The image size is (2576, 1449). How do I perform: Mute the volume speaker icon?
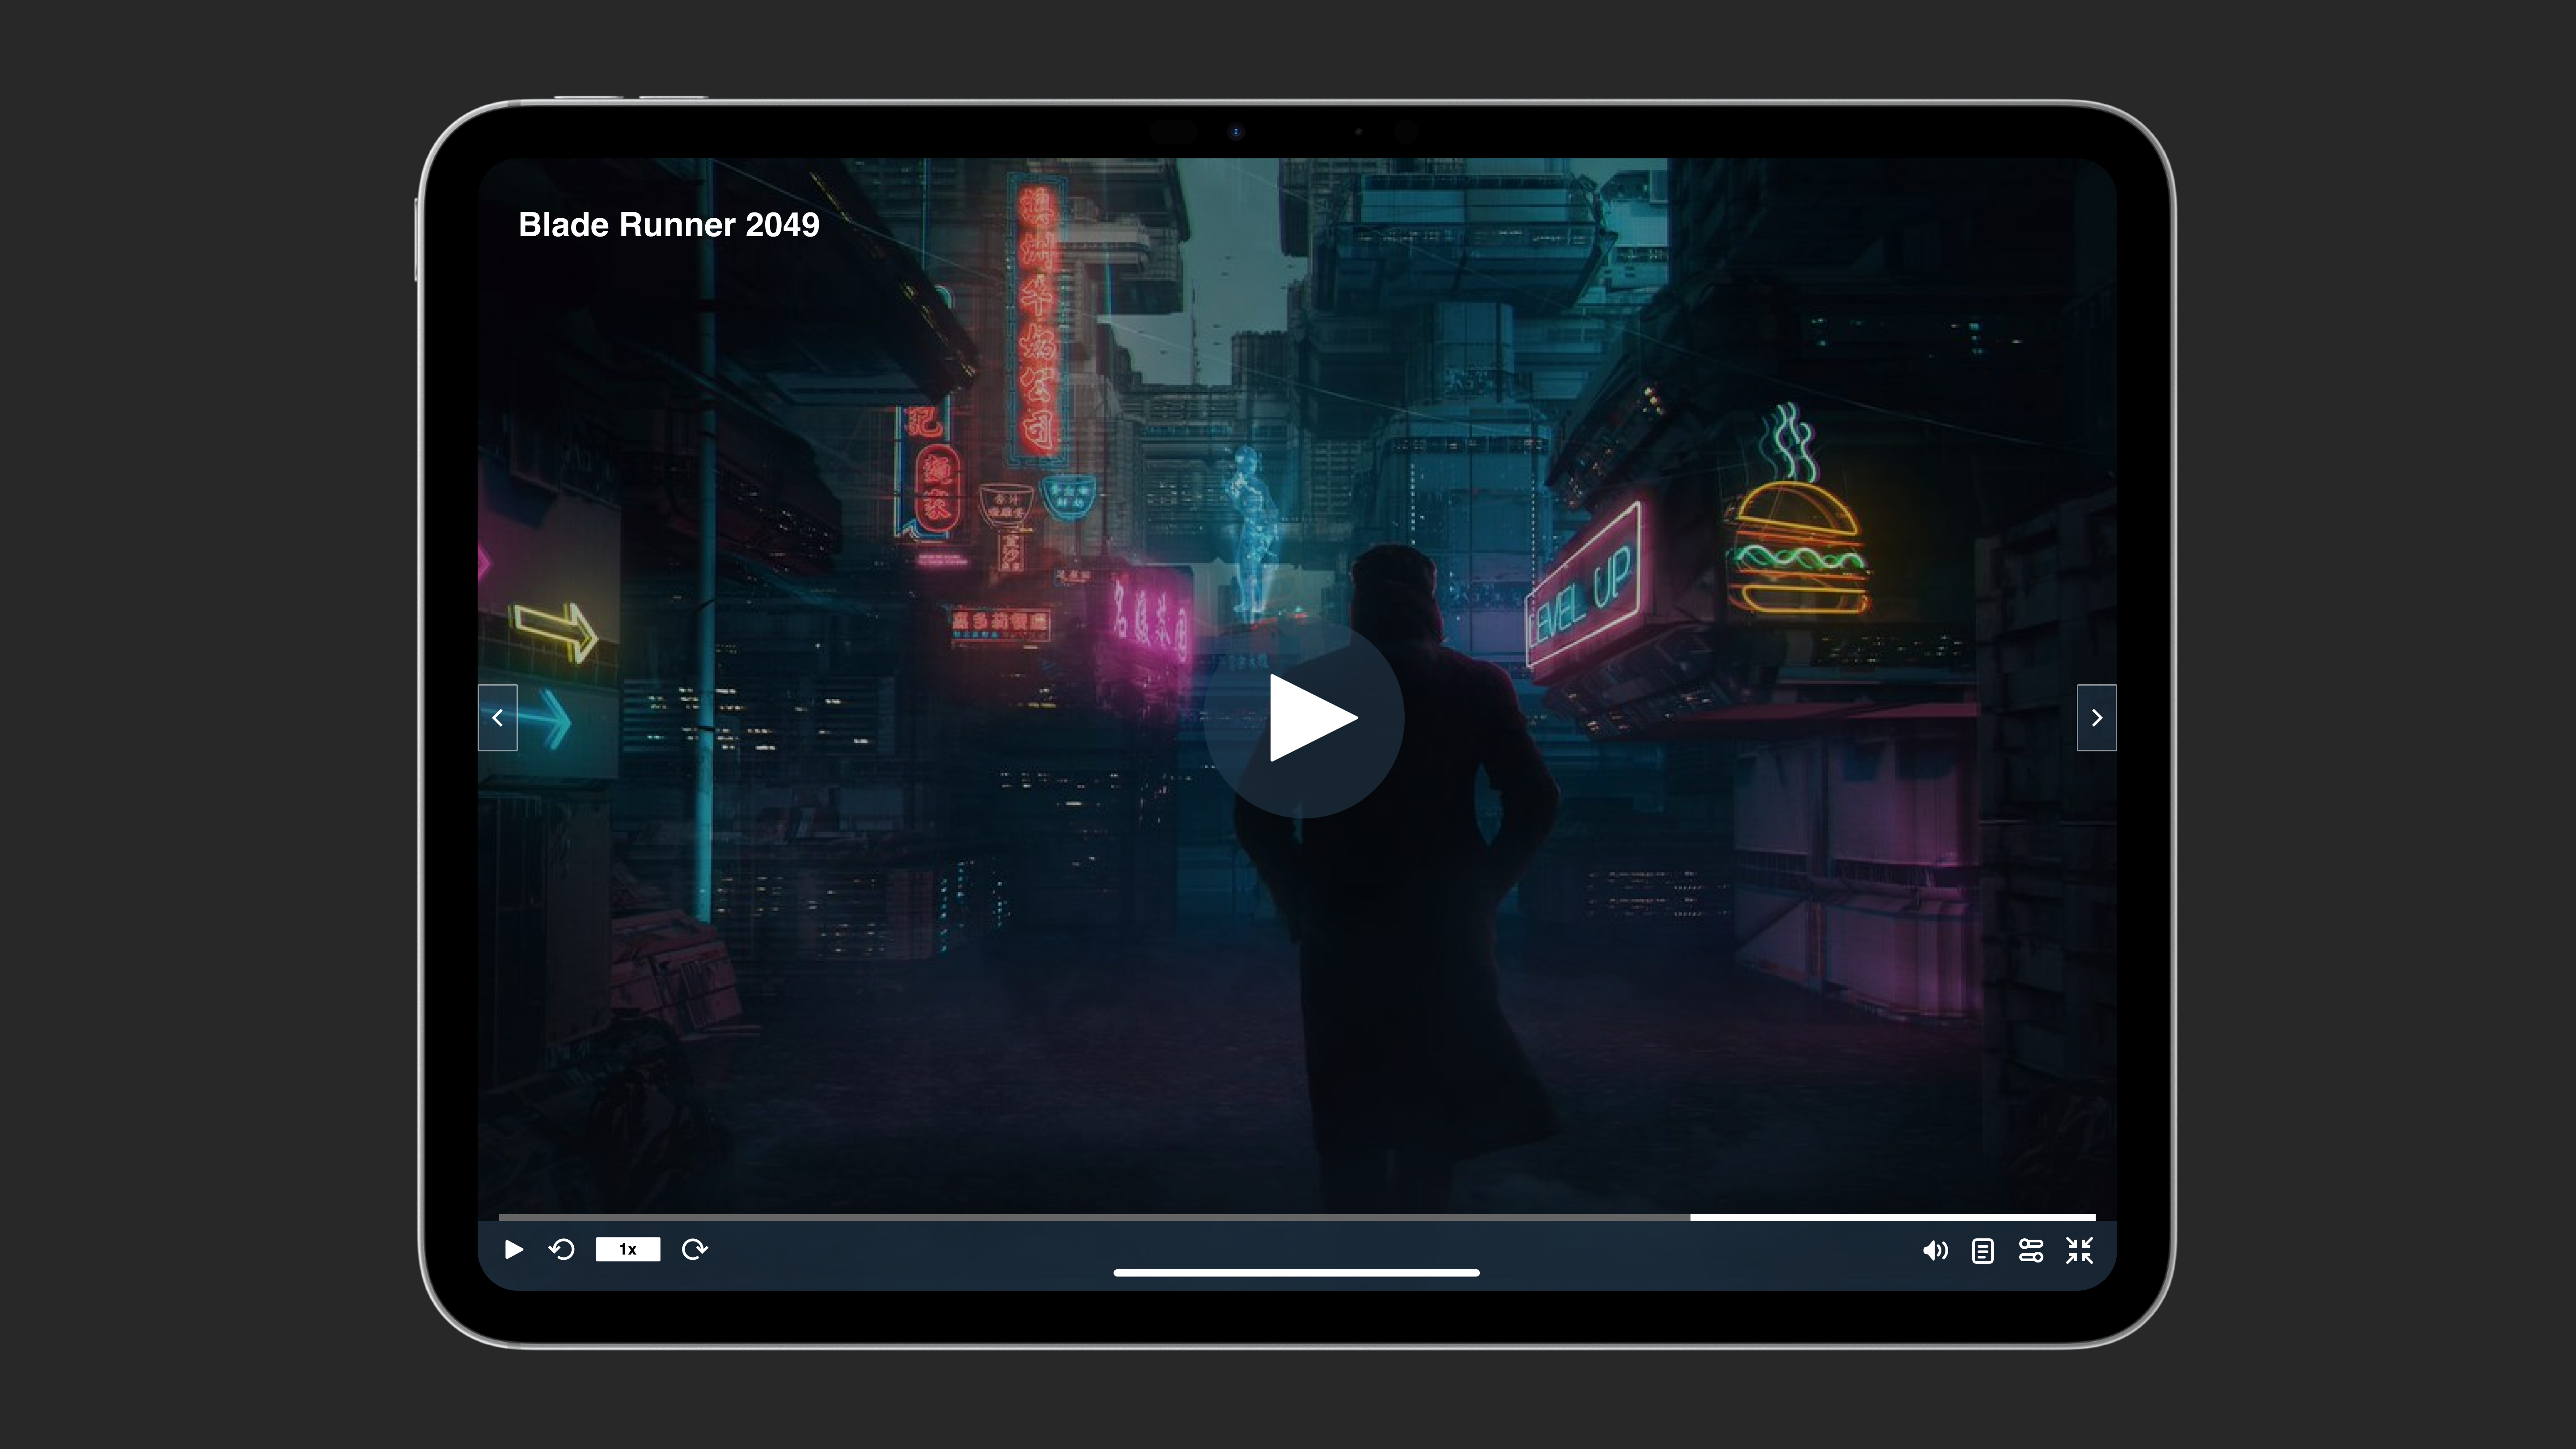(x=1935, y=1250)
